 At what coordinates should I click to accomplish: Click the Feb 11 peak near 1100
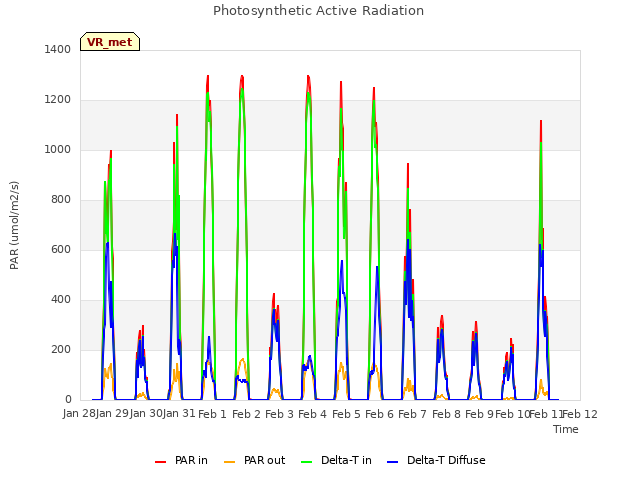(541, 121)
